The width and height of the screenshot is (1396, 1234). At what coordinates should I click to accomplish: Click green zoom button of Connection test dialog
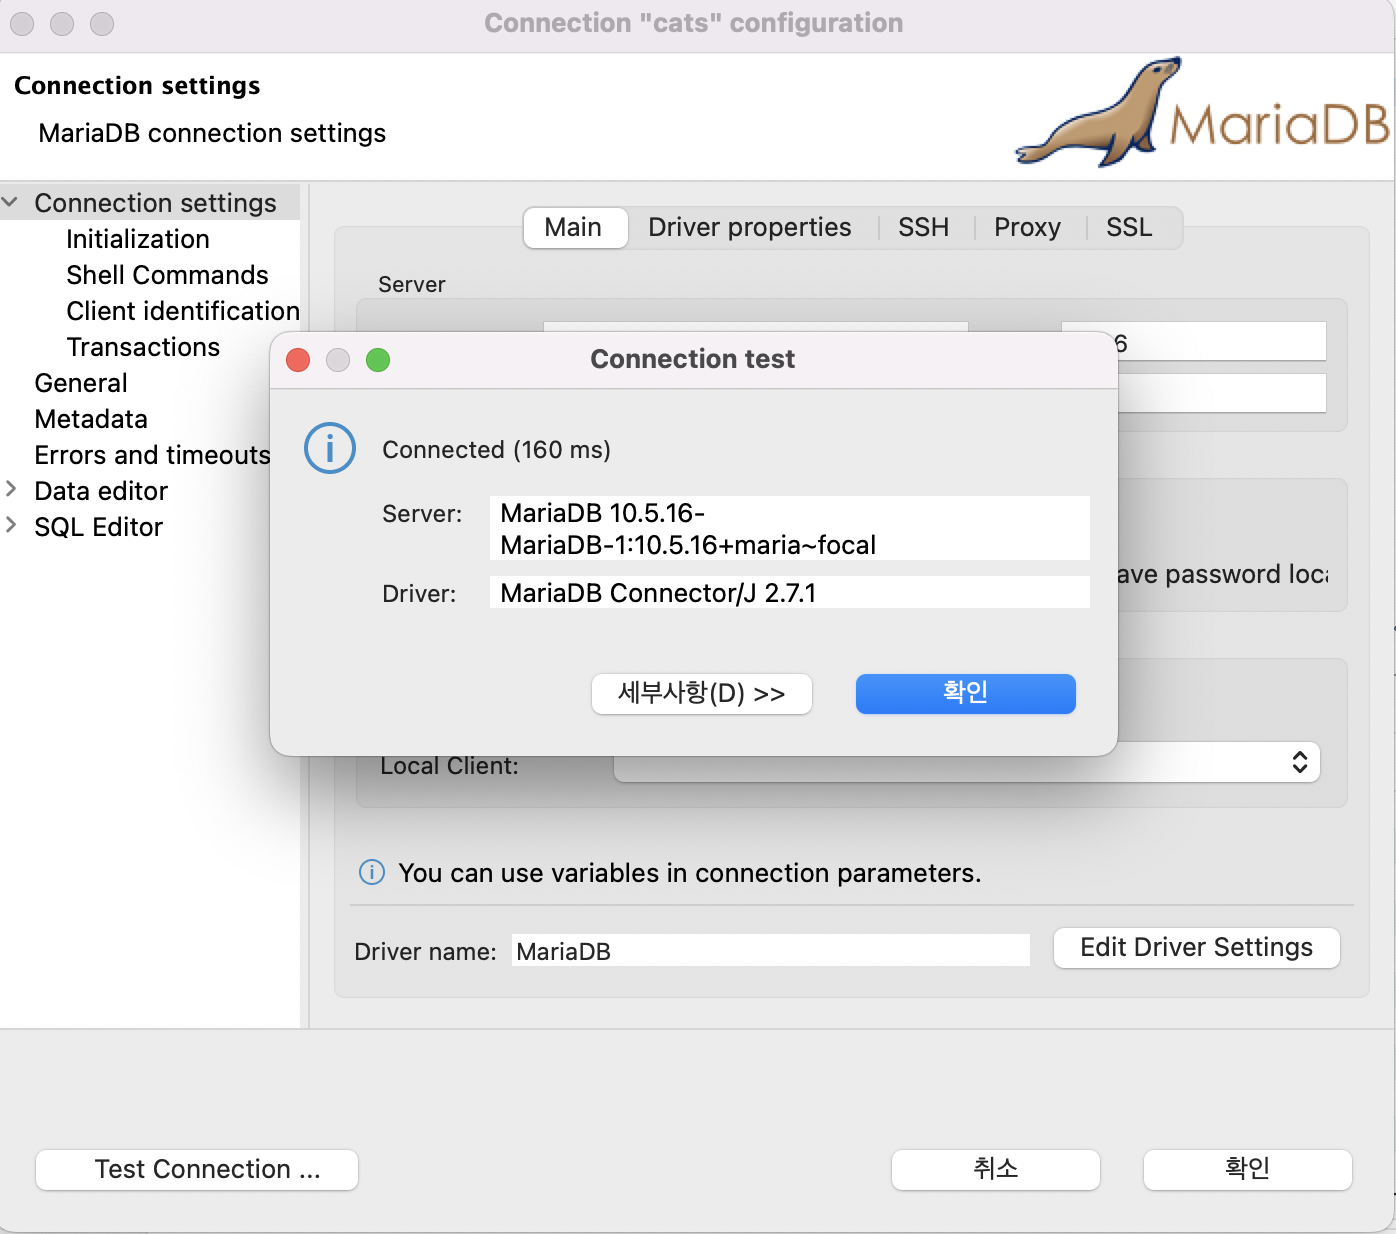378,360
